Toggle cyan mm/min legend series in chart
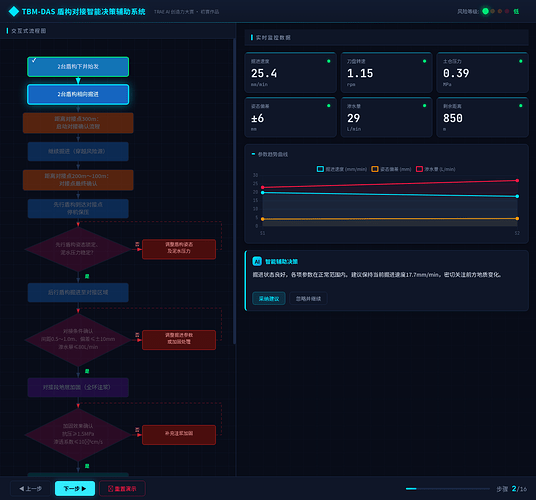The width and height of the screenshot is (536, 500). [341, 169]
